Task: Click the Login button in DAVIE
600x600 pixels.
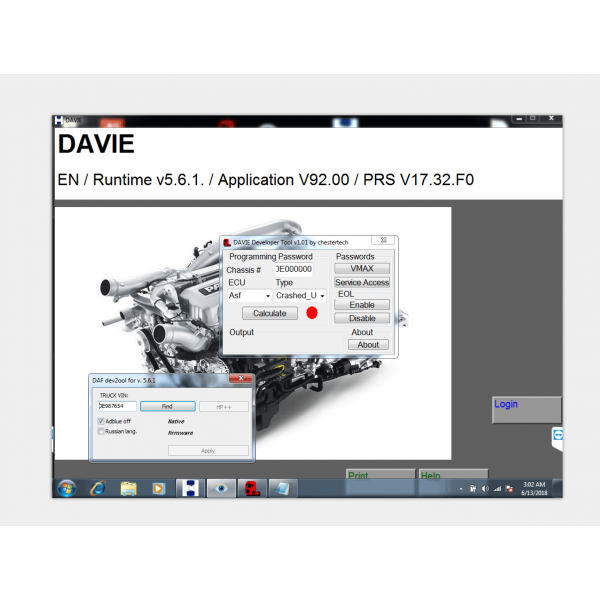Action: coord(527,410)
